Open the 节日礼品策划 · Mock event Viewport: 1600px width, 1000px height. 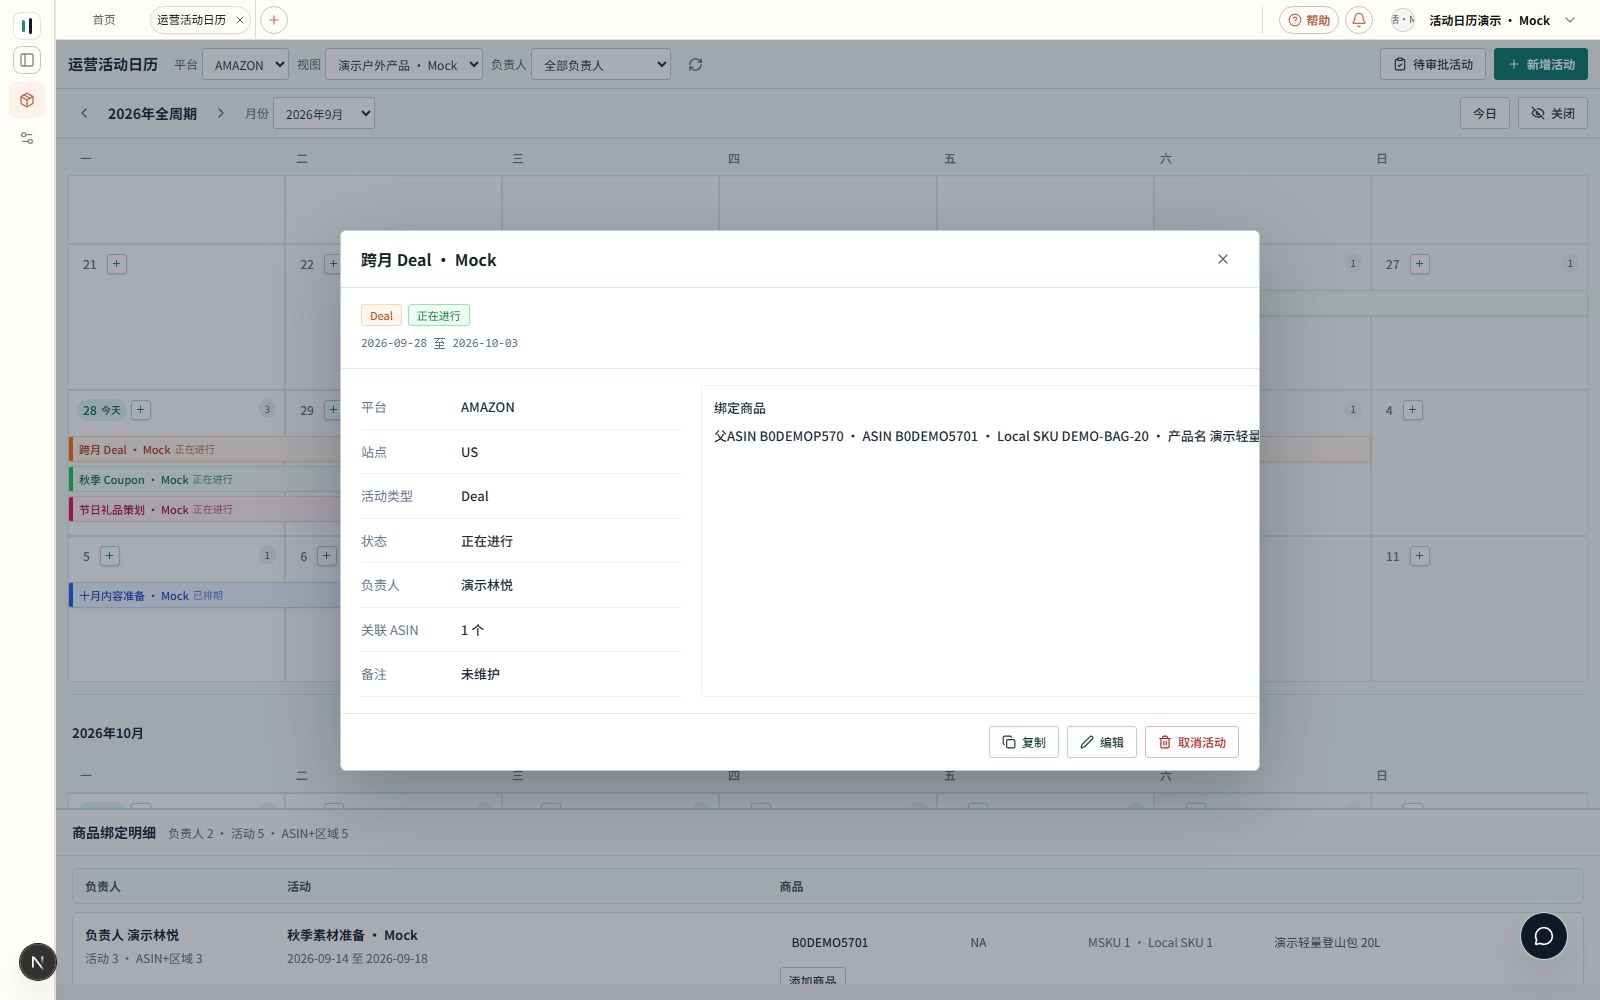205,510
